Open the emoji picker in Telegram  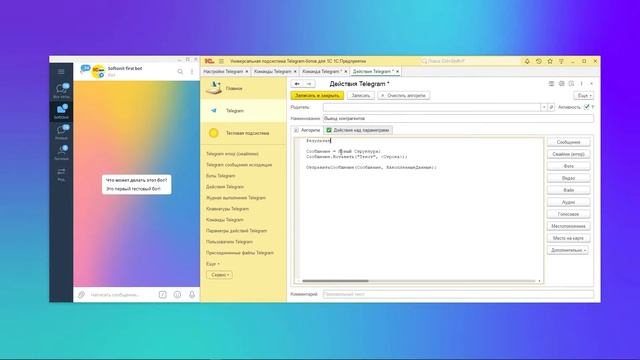tap(177, 294)
